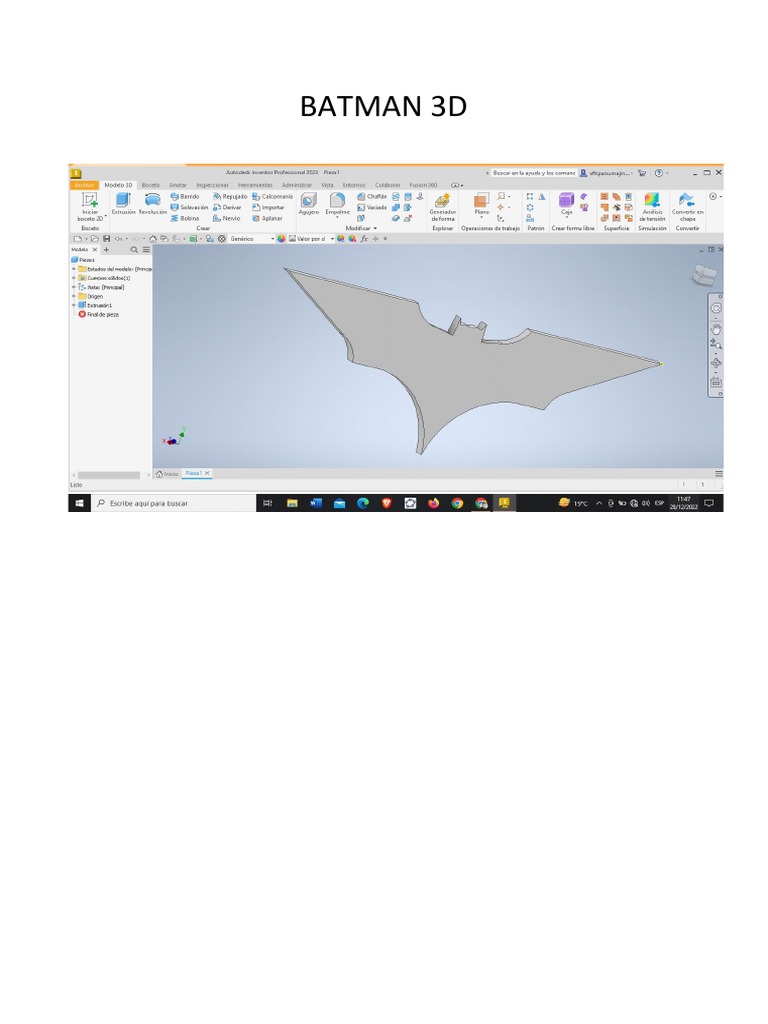
Task: Click the Calcomanía decal tool
Action: click(273, 197)
